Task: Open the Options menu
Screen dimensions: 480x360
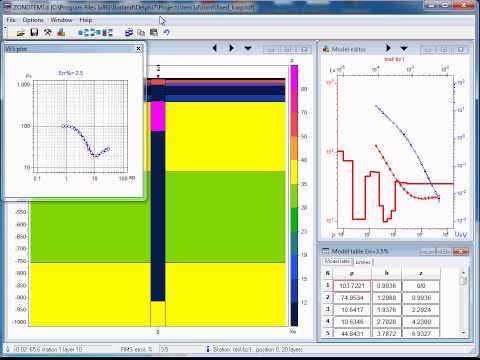Action: click(x=33, y=20)
